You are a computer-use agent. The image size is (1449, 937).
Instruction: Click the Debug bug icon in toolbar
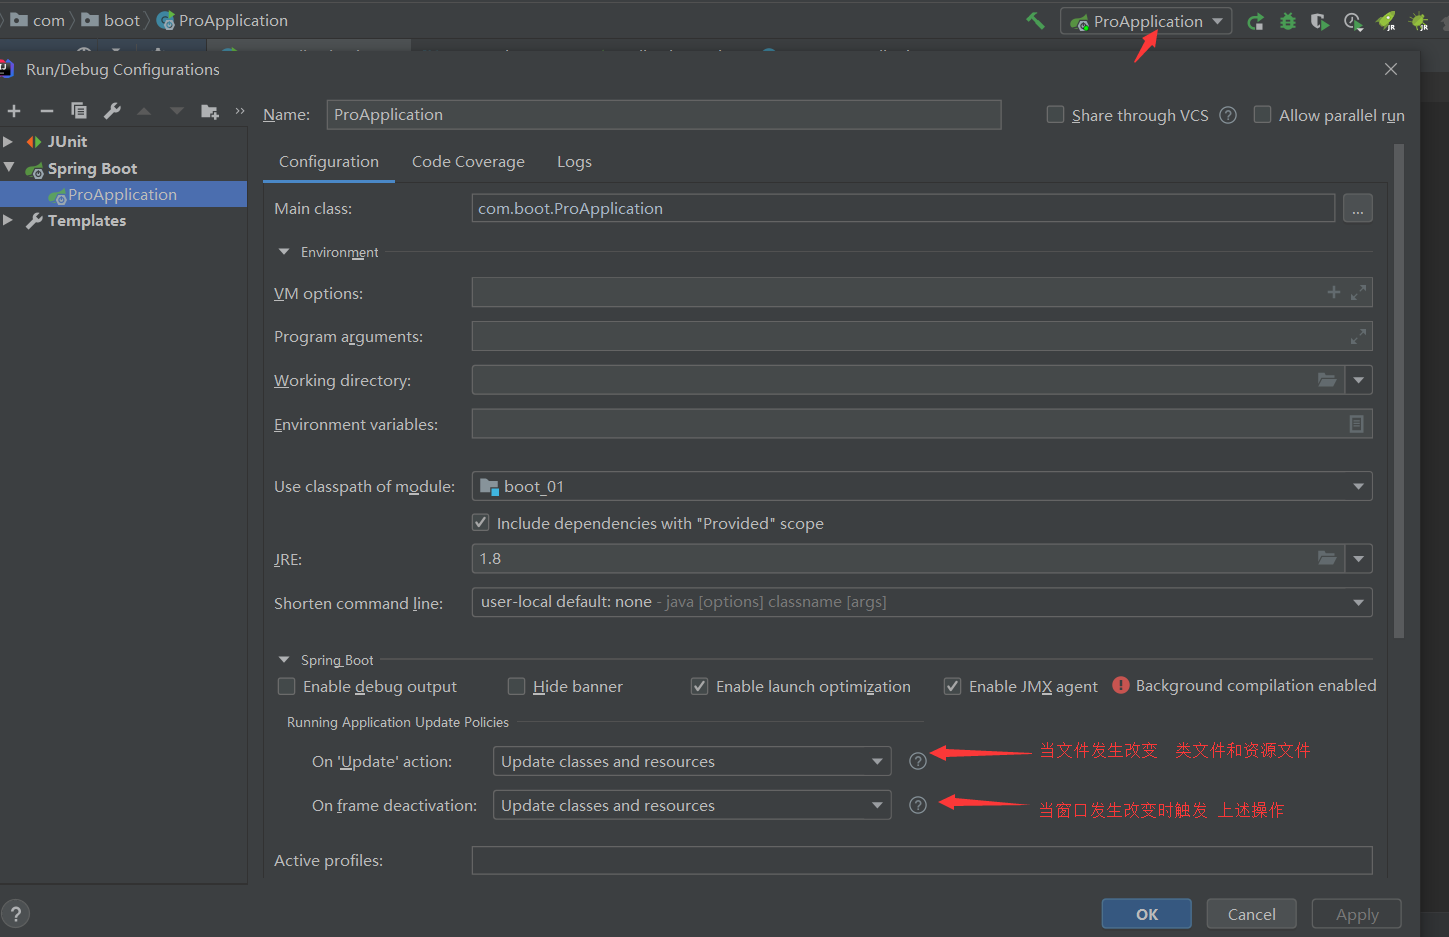coord(1288,21)
